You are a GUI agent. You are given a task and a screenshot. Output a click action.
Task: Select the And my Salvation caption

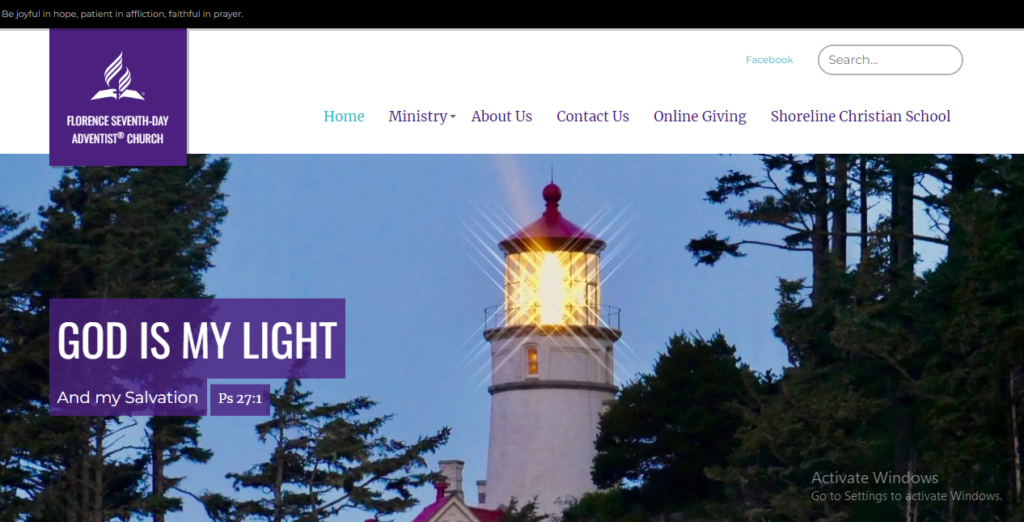pos(127,397)
